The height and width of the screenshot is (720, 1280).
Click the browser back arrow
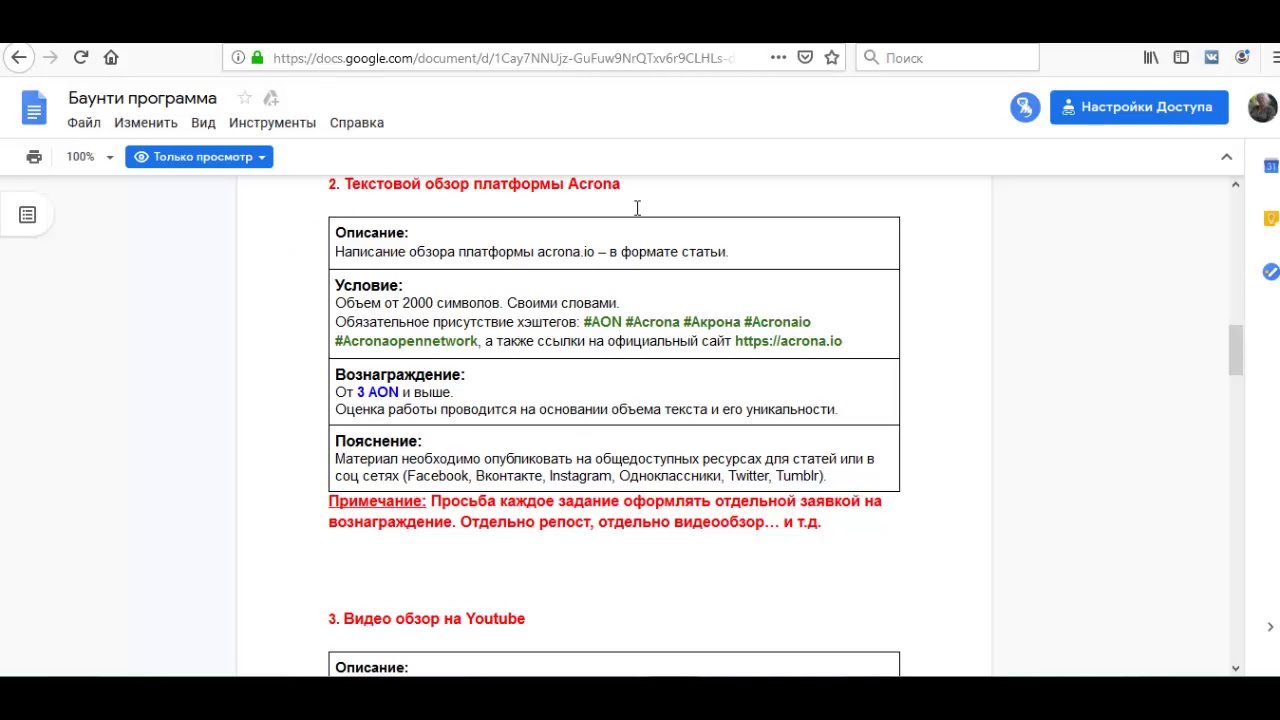coord(19,58)
